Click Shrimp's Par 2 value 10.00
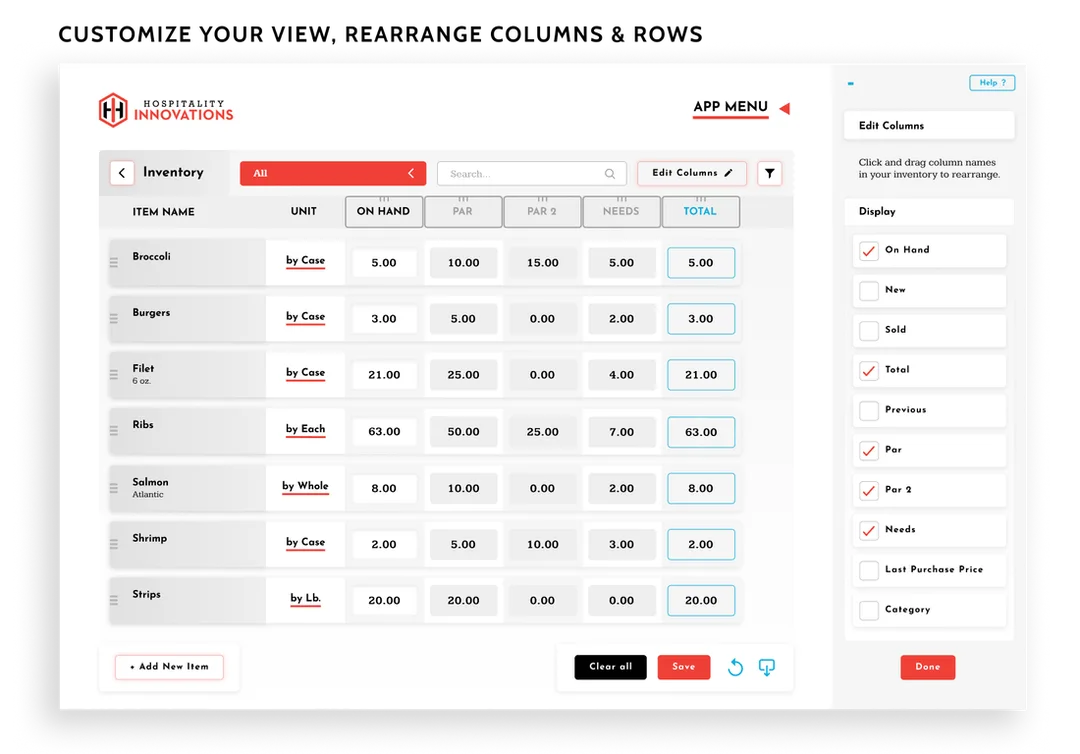The image size is (1080, 754). (543, 545)
